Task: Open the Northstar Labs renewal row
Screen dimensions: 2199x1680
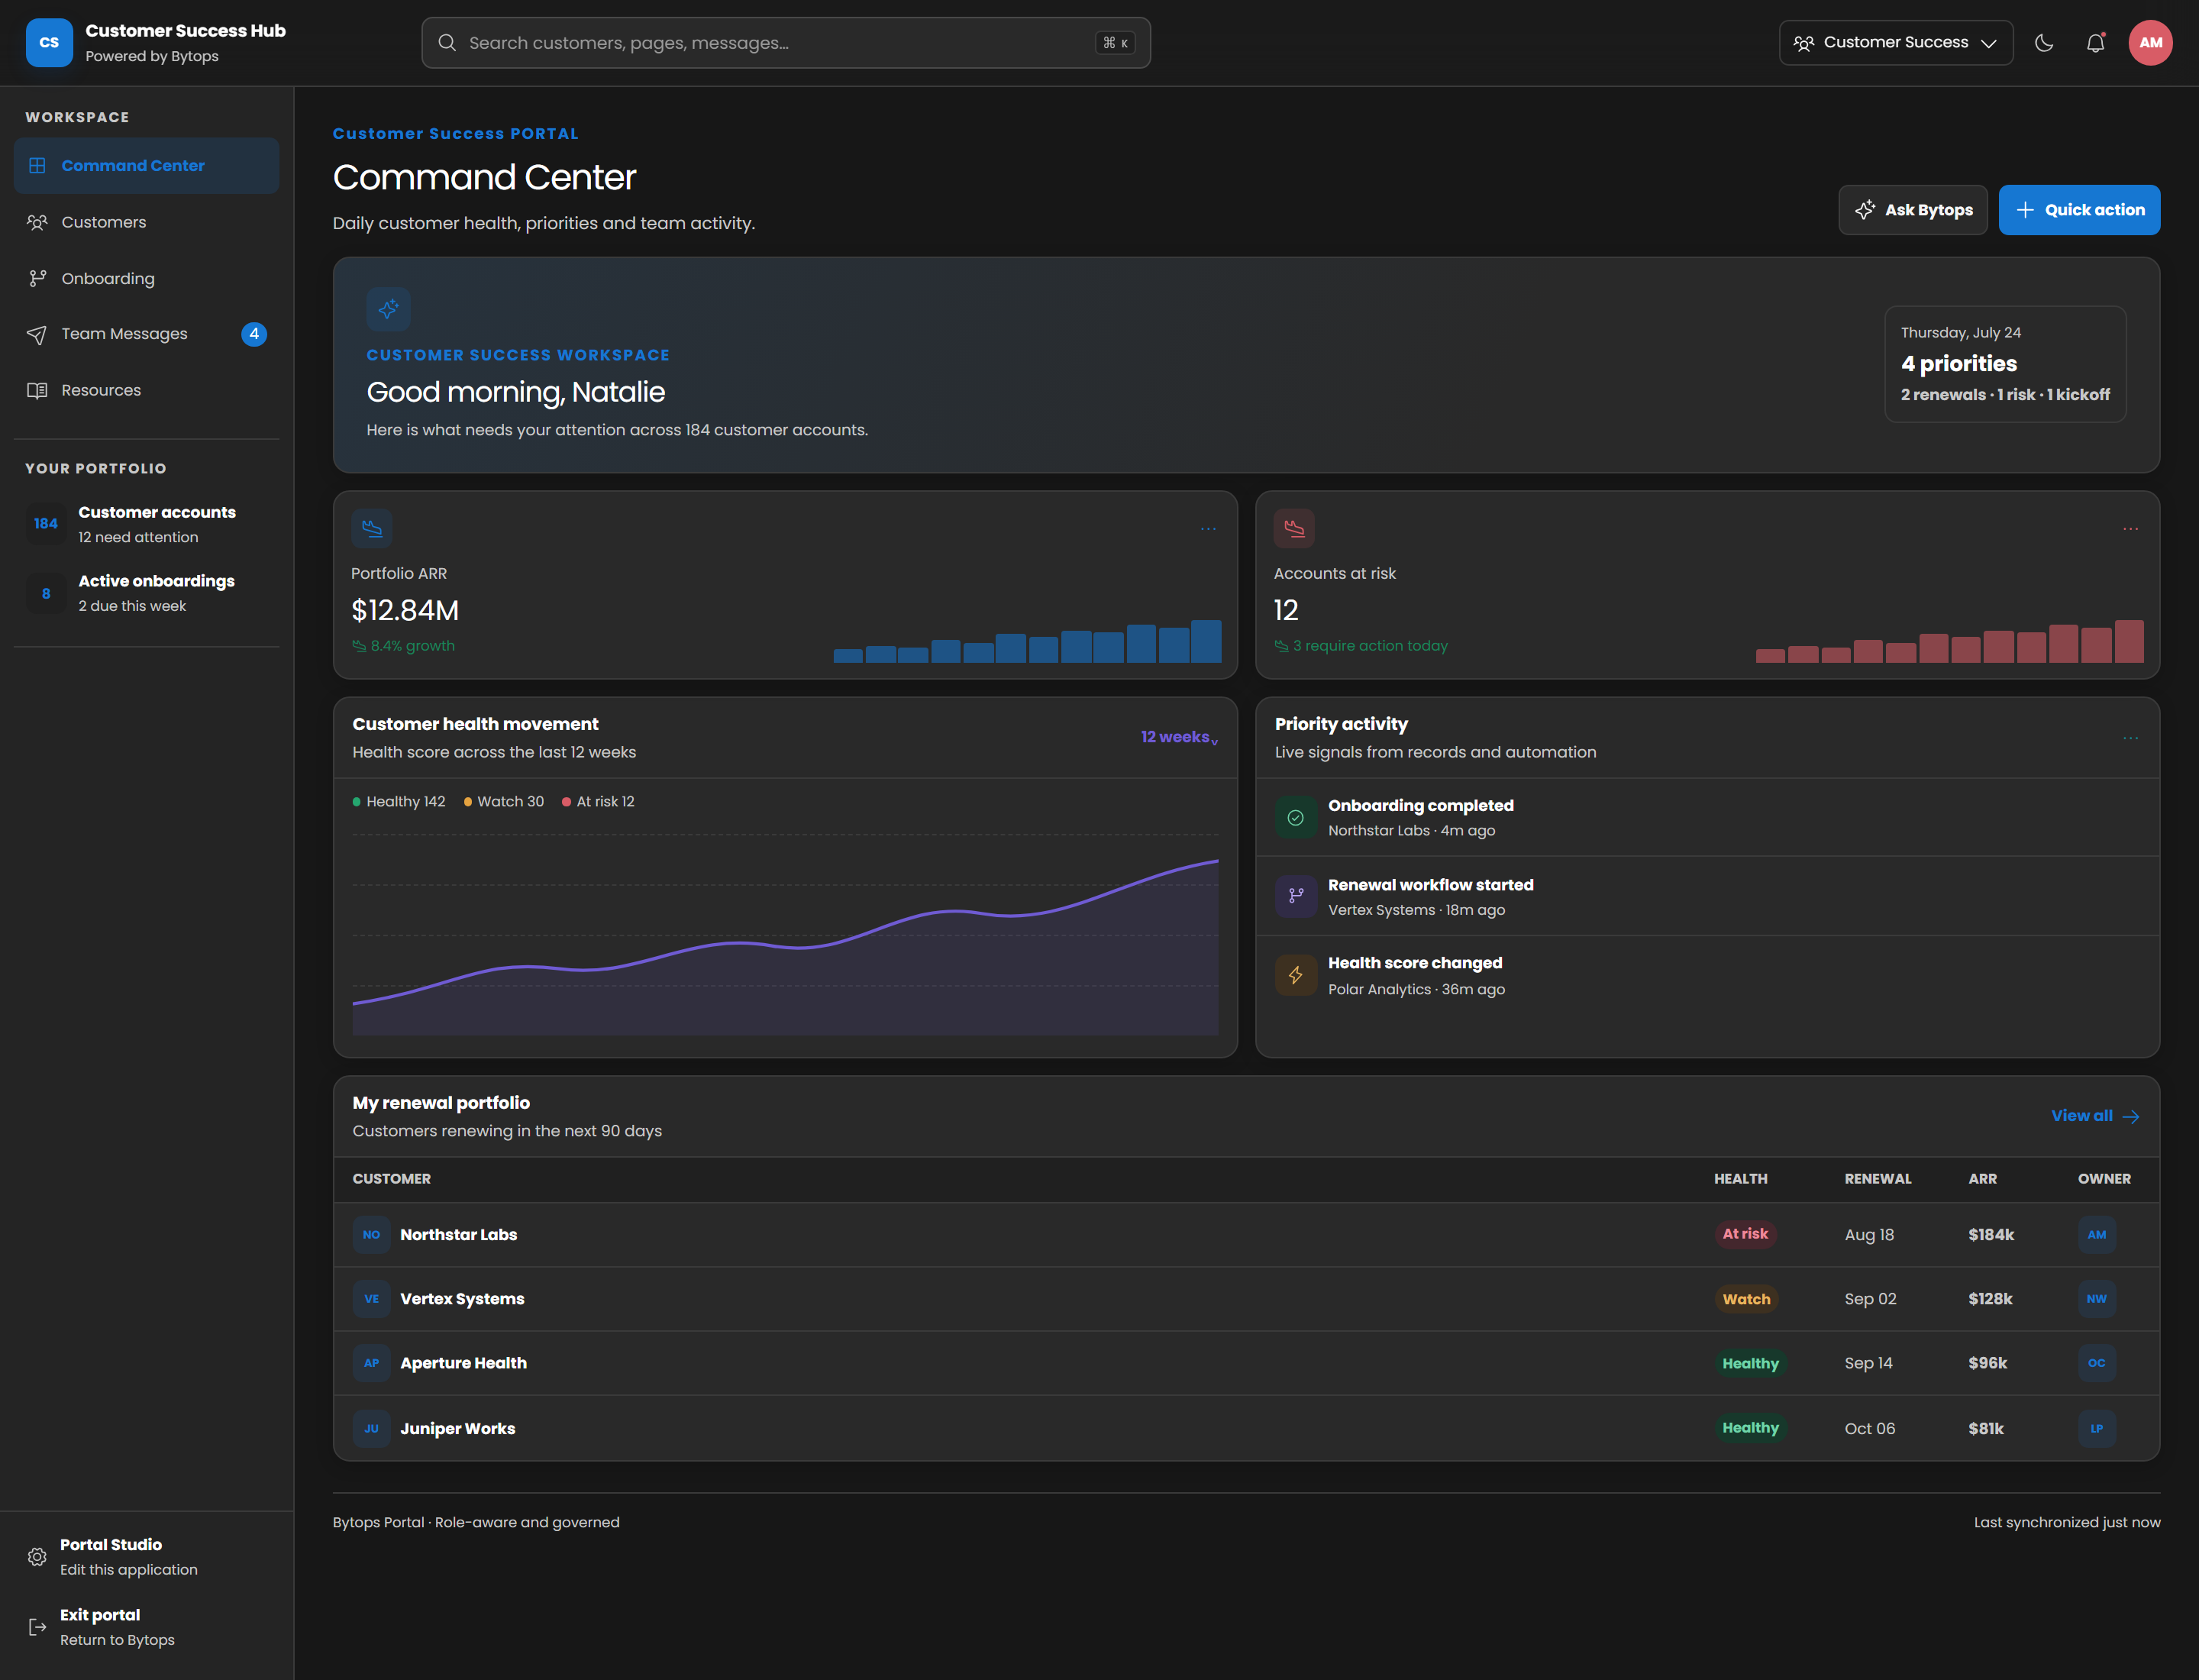Action: [1246, 1235]
